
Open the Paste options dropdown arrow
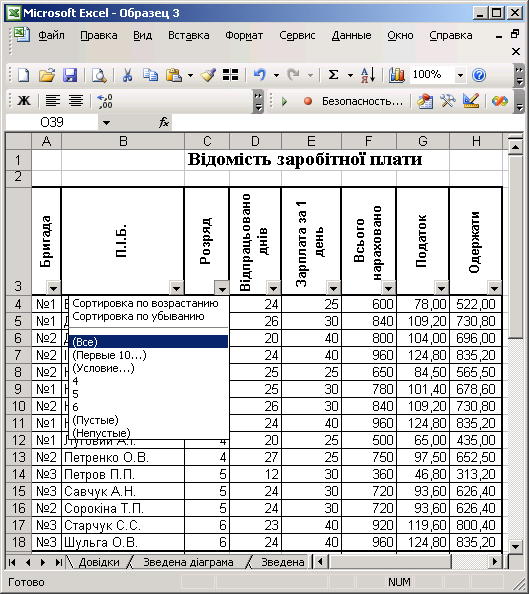(x=190, y=75)
